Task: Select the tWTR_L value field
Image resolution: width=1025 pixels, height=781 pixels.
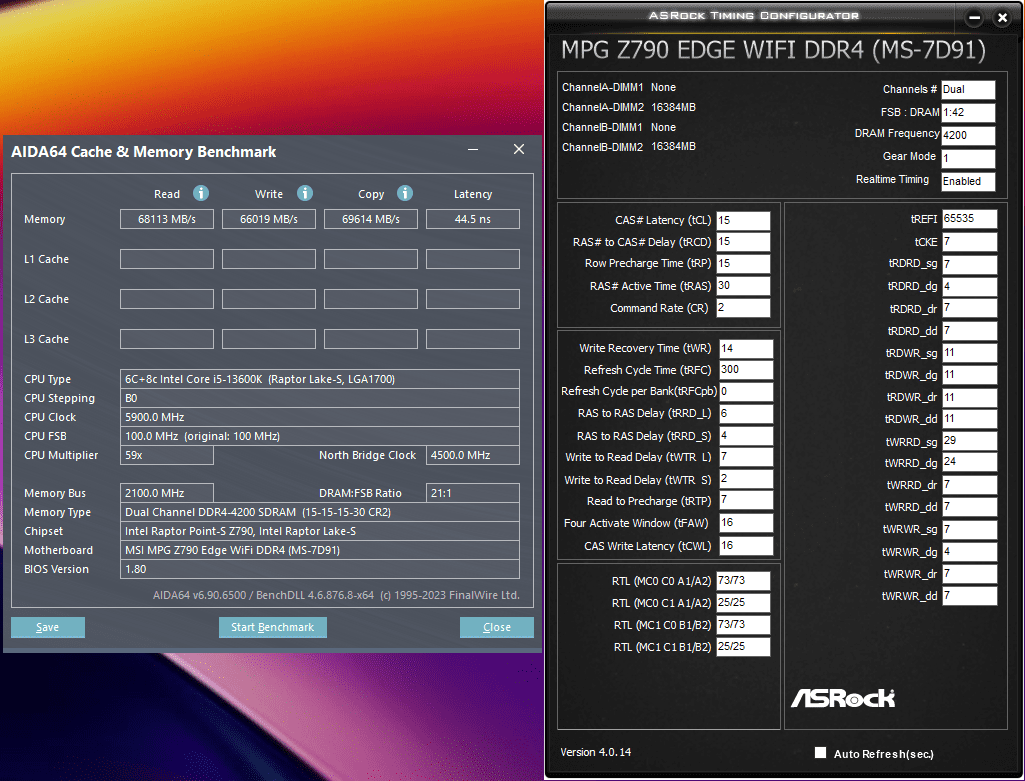Action: tap(746, 457)
